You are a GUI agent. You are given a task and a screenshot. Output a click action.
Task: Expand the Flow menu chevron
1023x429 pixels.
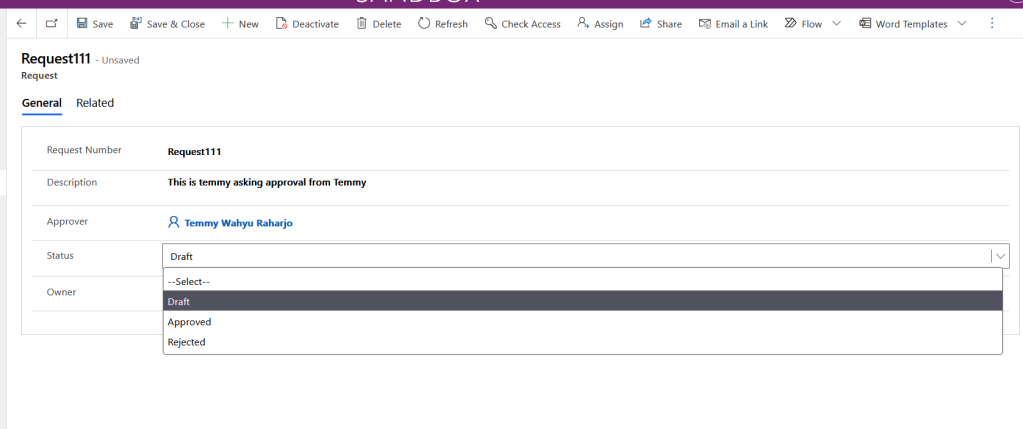click(837, 23)
